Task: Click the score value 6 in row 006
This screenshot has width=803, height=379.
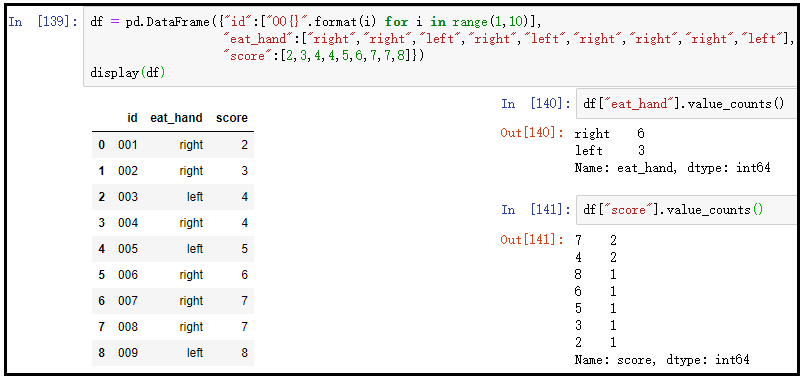Action: (244, 275)
